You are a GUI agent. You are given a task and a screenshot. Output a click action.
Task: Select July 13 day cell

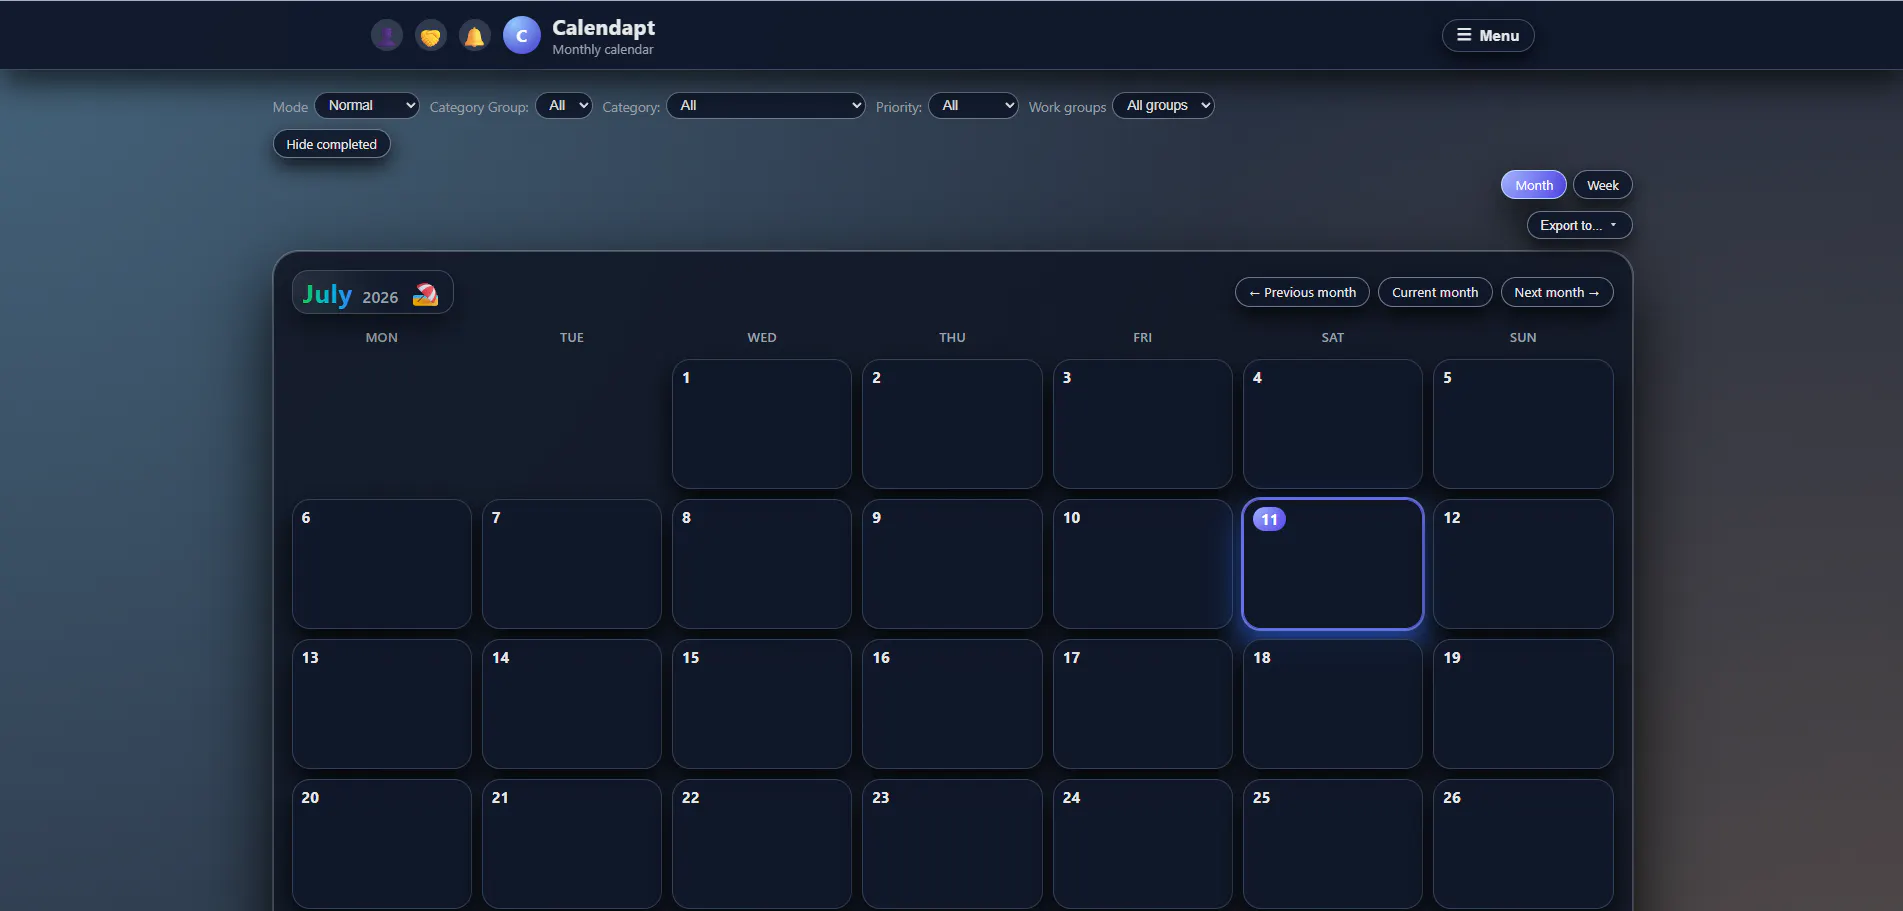382,704
